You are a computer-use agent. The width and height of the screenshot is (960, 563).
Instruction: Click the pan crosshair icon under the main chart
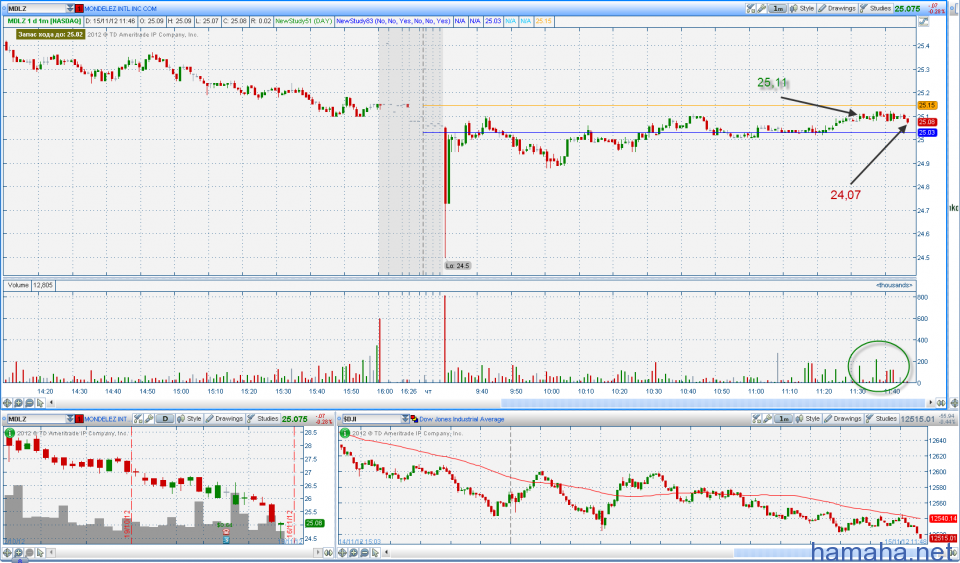7,403
